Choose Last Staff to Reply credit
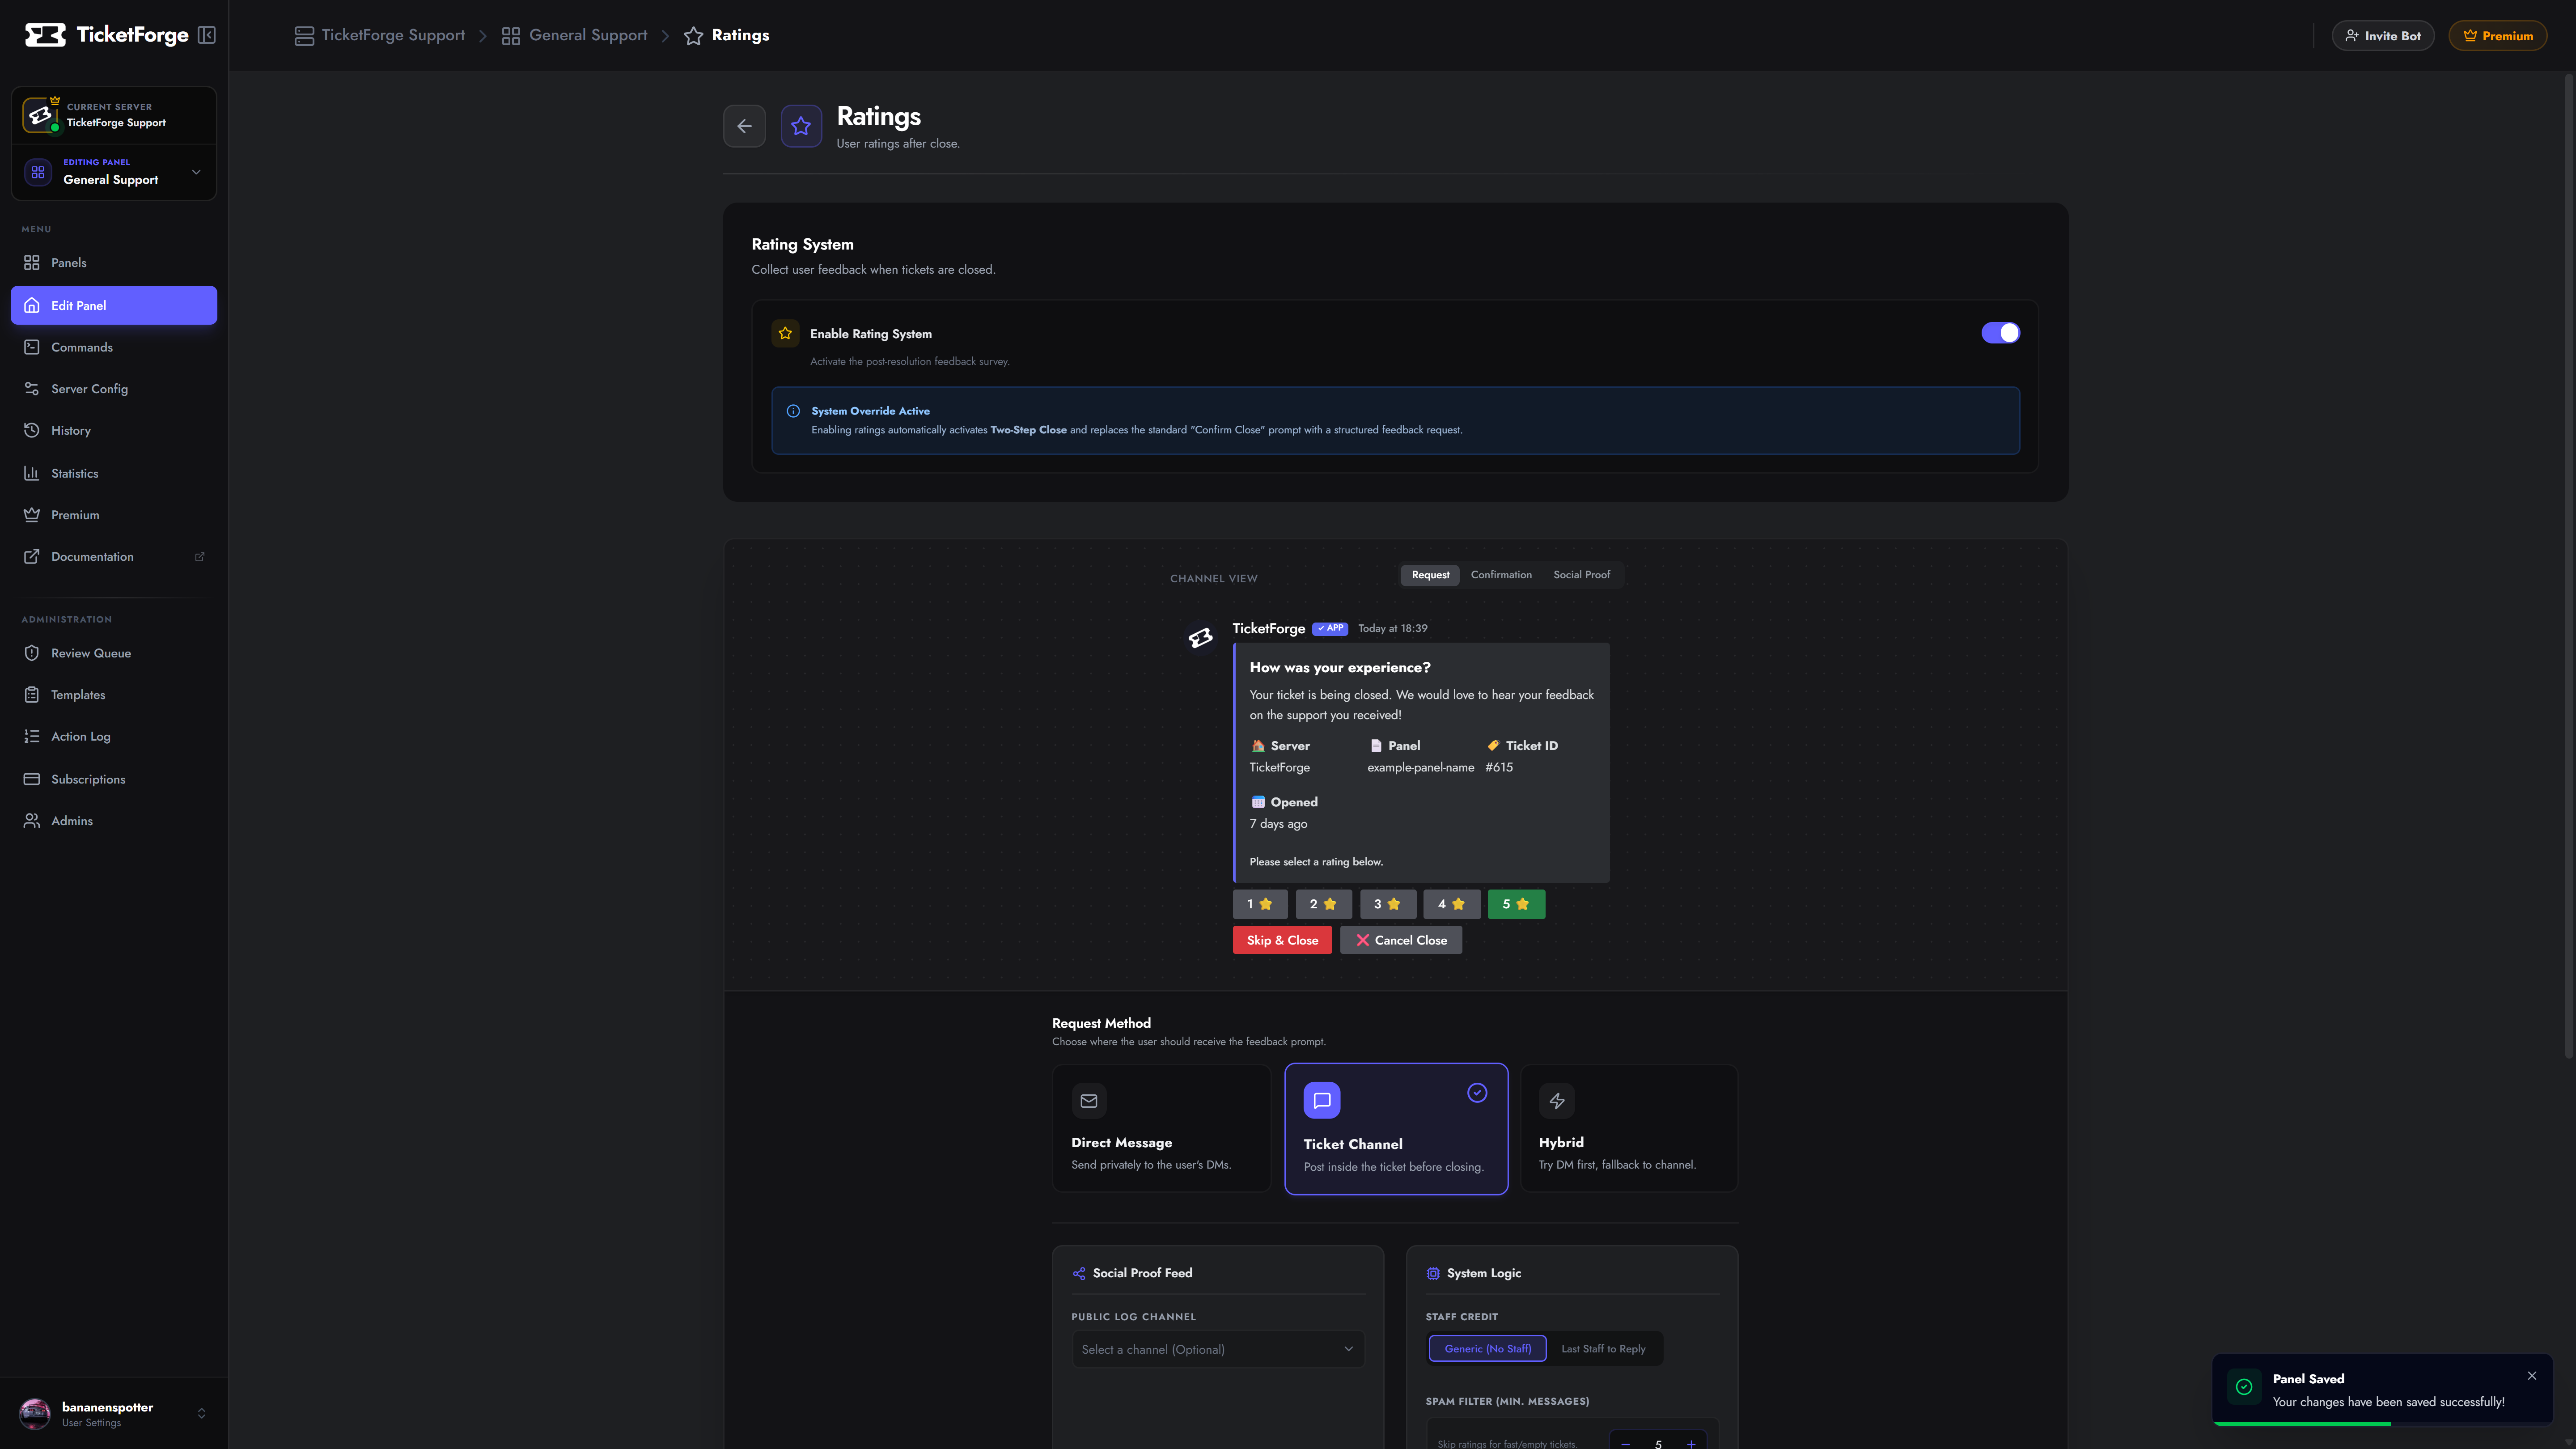This screenshot has height=1449, width=2576. [x=1603, y=1349]
